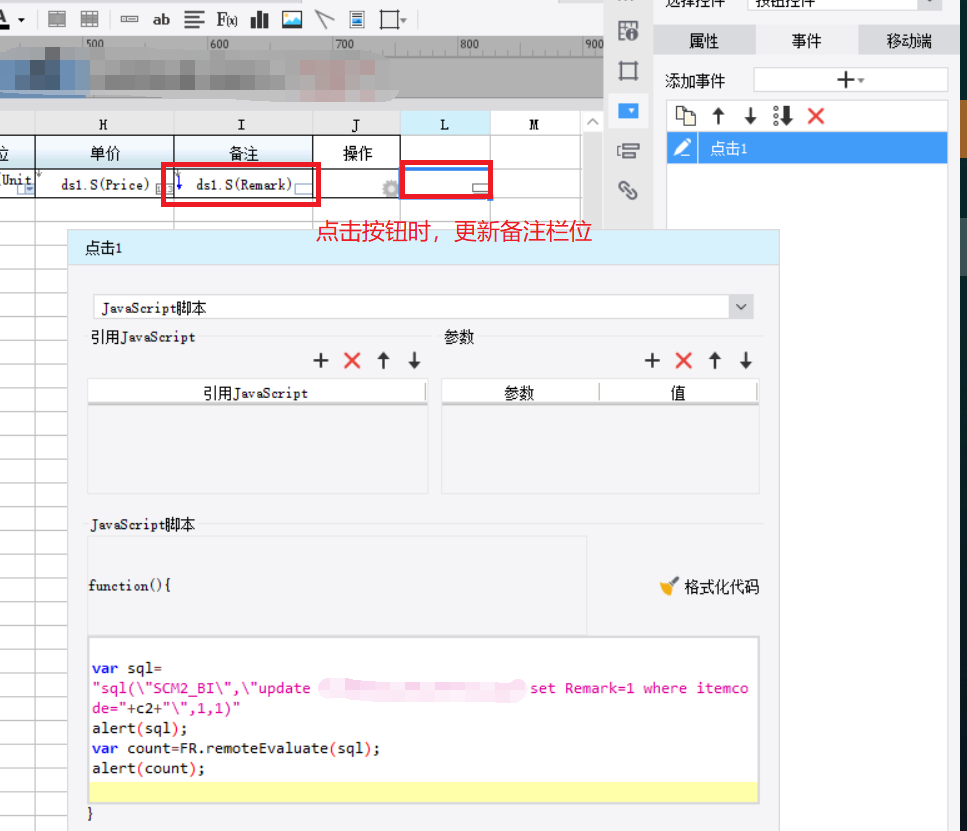Click the 参数 column header
The image size is (967, 831).
click(519, 392)
